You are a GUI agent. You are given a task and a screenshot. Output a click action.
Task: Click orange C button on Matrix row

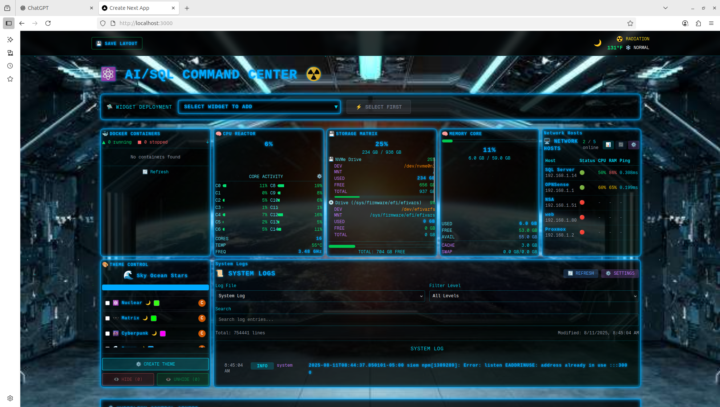pyautogui.click(x=202, y=318)
